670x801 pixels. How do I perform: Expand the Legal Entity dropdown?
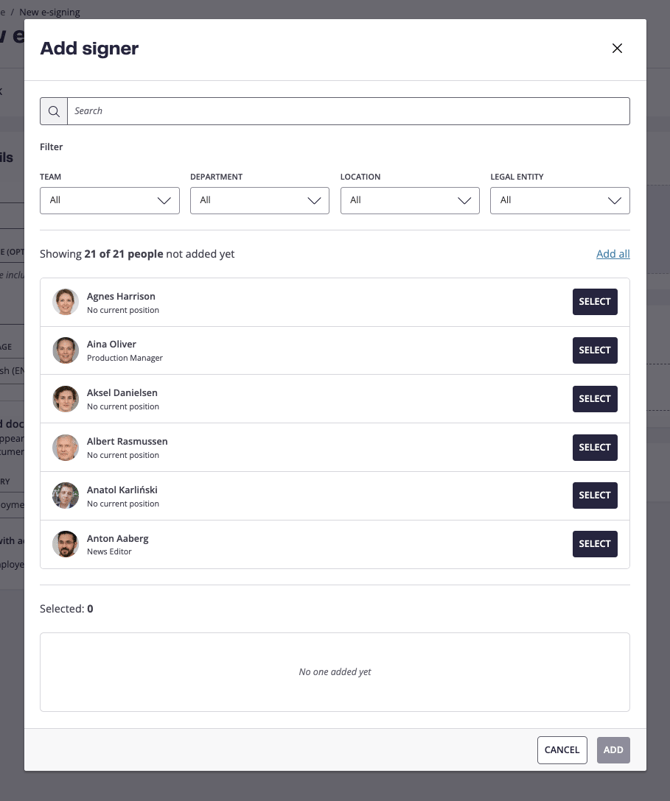560,200
